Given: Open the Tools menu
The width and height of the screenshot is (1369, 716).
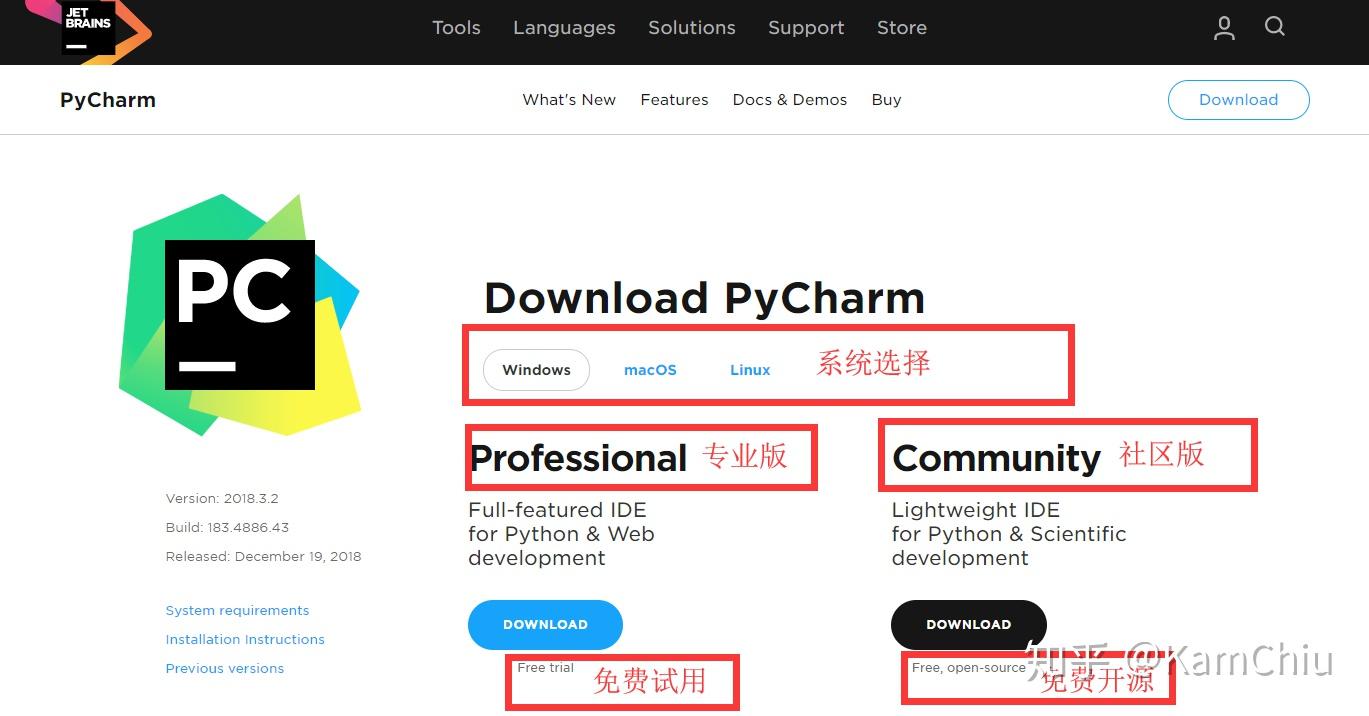Looking at the screenshot, I should pyautogui.click(x=456, y=28).
